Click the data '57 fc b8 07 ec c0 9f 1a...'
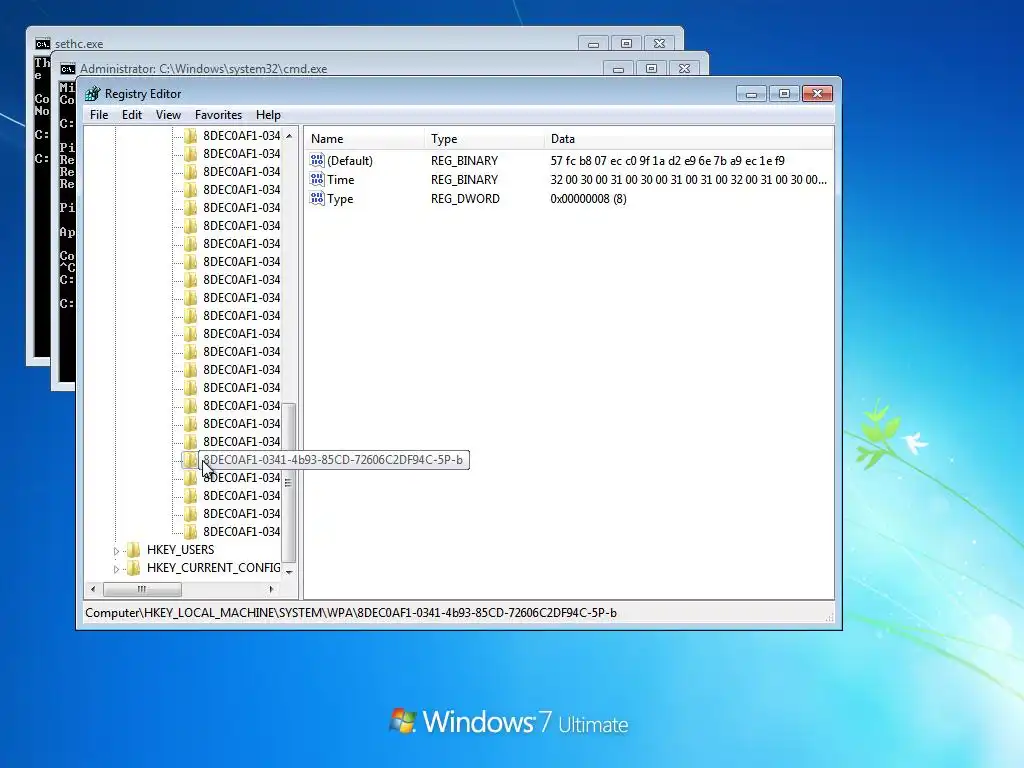1024x768 pixels. click(667, 160)
